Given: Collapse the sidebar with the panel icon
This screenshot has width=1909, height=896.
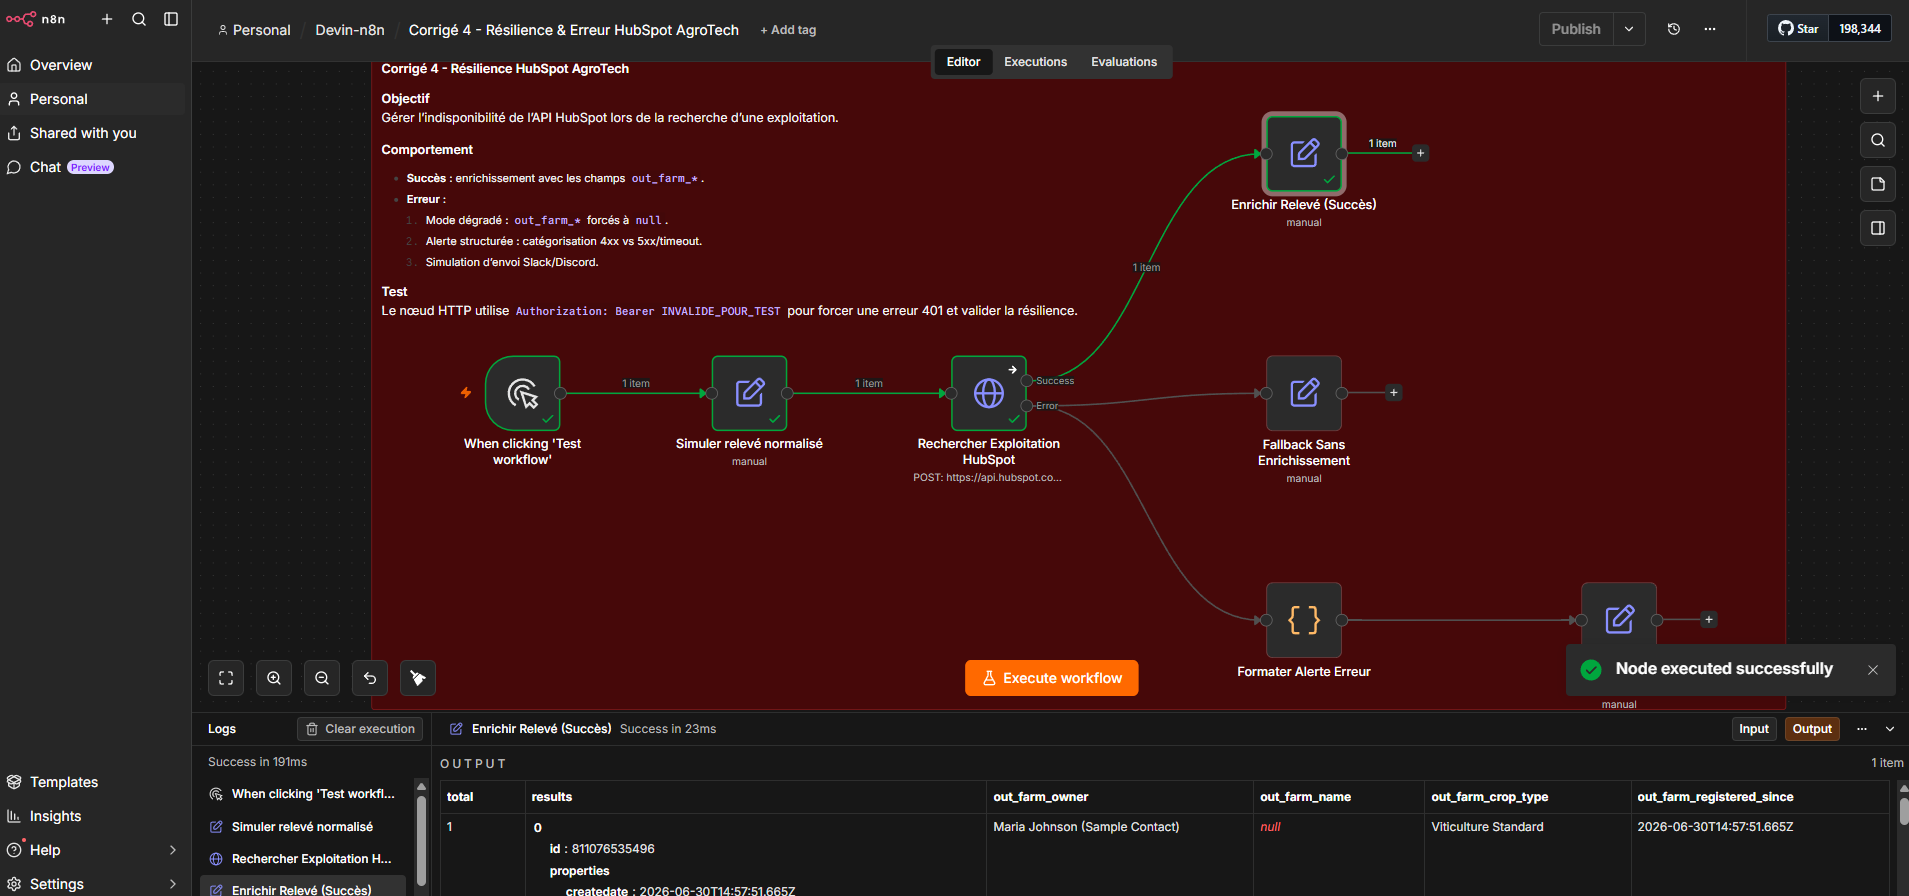Looking at the screenshot, I should click(171, 19).
